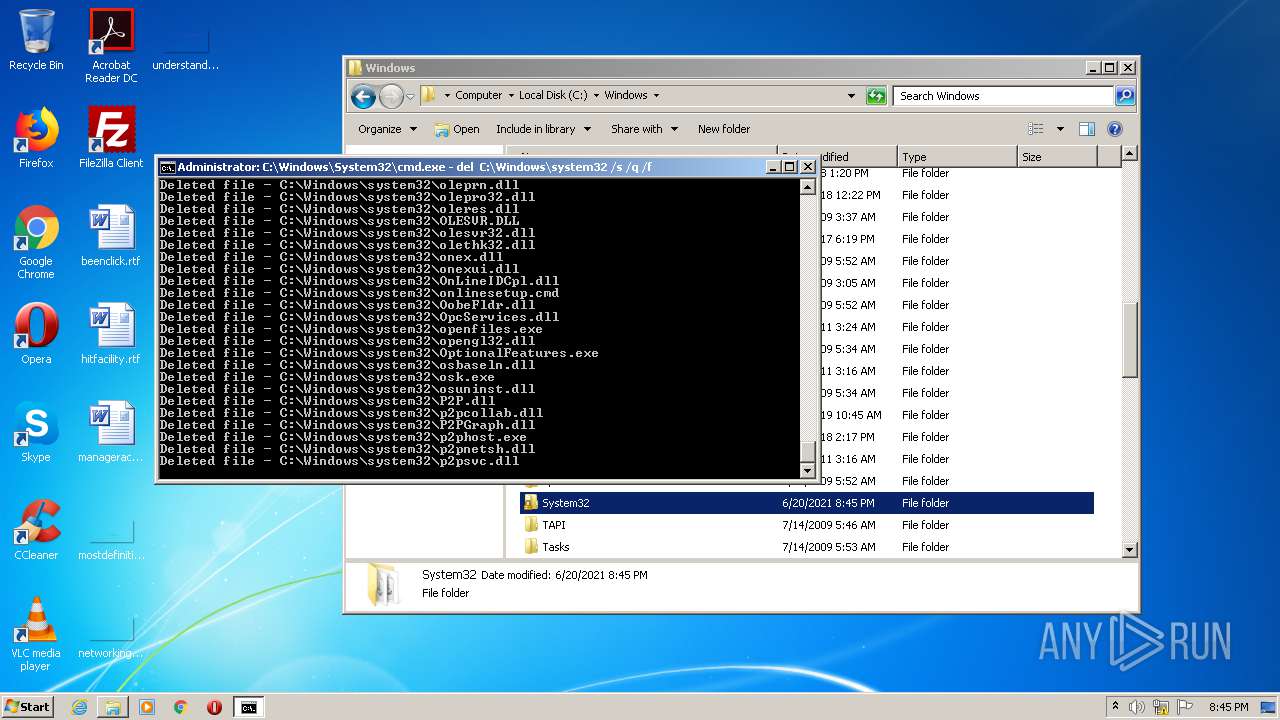Open Opera from the taskbar
Viewport: 1280px width, 720px height.
click(214, 707)
